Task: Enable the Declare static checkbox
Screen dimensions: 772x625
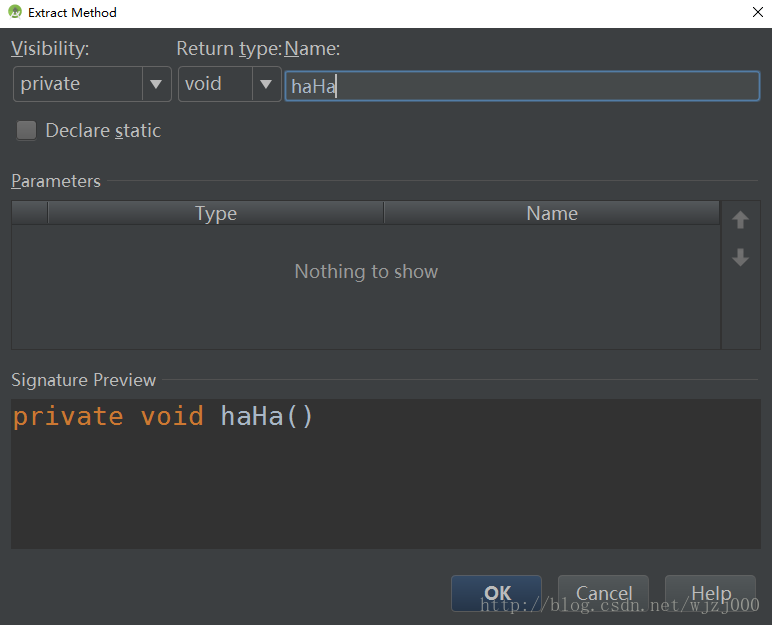Action: tap(26, 131)
